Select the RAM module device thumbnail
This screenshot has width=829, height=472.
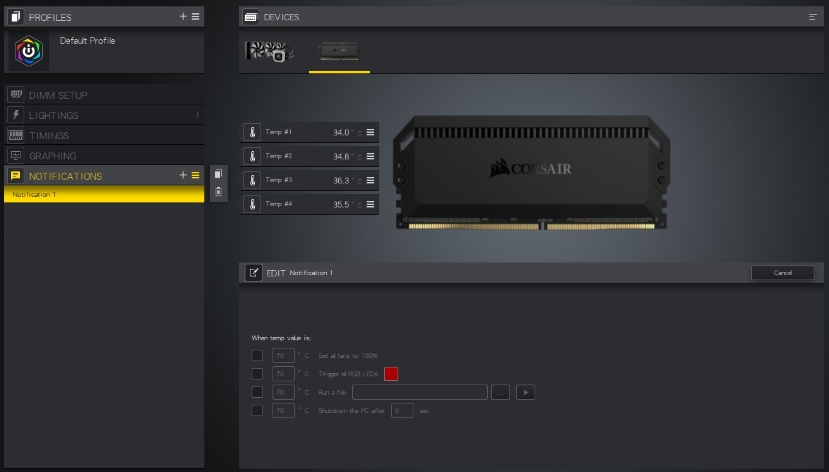(339, 51)
